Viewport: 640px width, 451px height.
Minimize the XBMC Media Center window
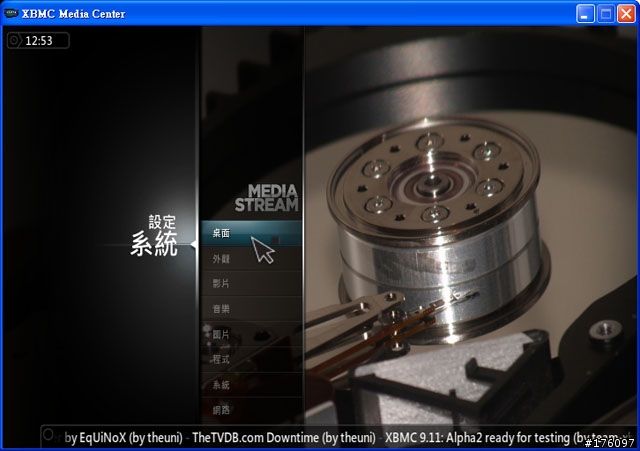pyautogui.click(x=585, y=14)
